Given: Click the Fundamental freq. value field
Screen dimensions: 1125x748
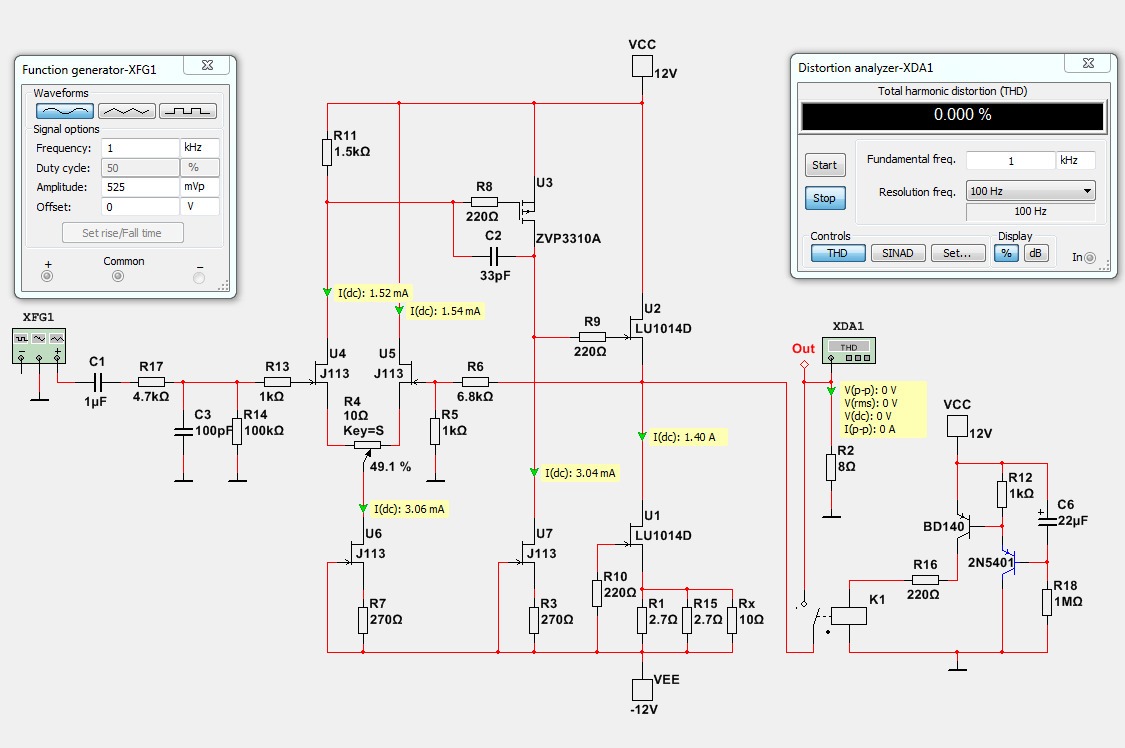Looking at the screenshot, I should (1010, 160).
